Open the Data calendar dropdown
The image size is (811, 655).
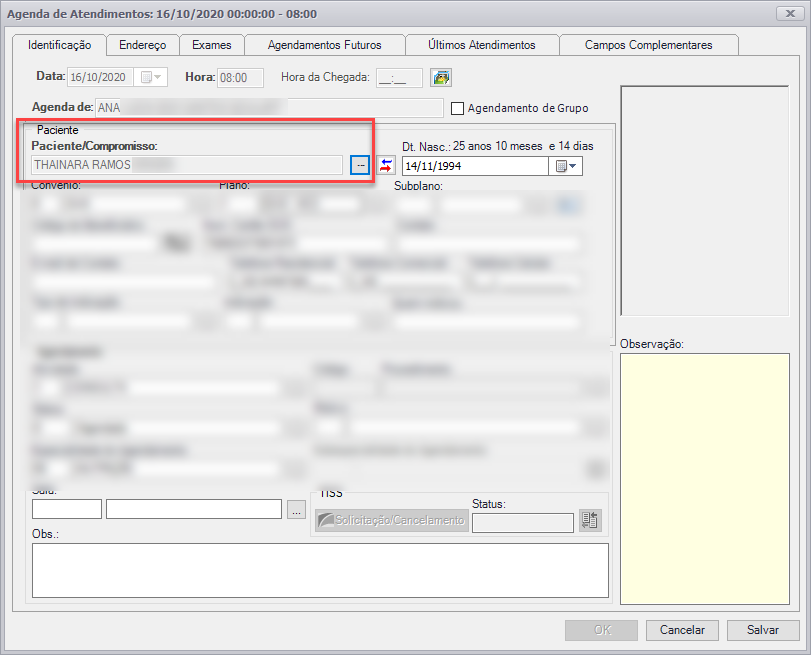(151, 78)
